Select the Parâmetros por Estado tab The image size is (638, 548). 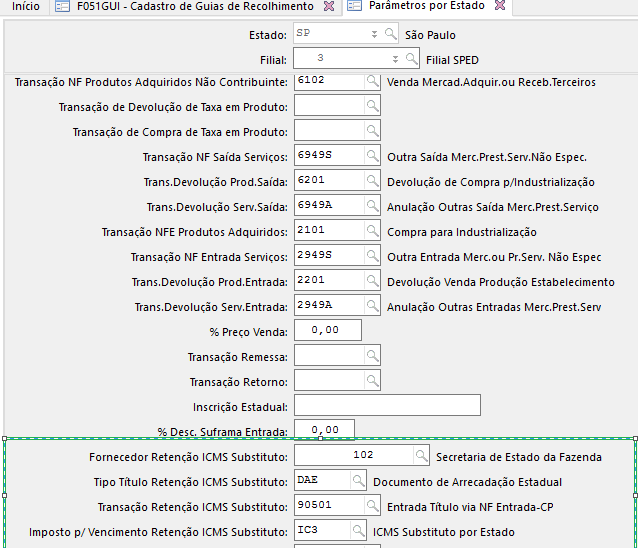[x=426, y=6]
